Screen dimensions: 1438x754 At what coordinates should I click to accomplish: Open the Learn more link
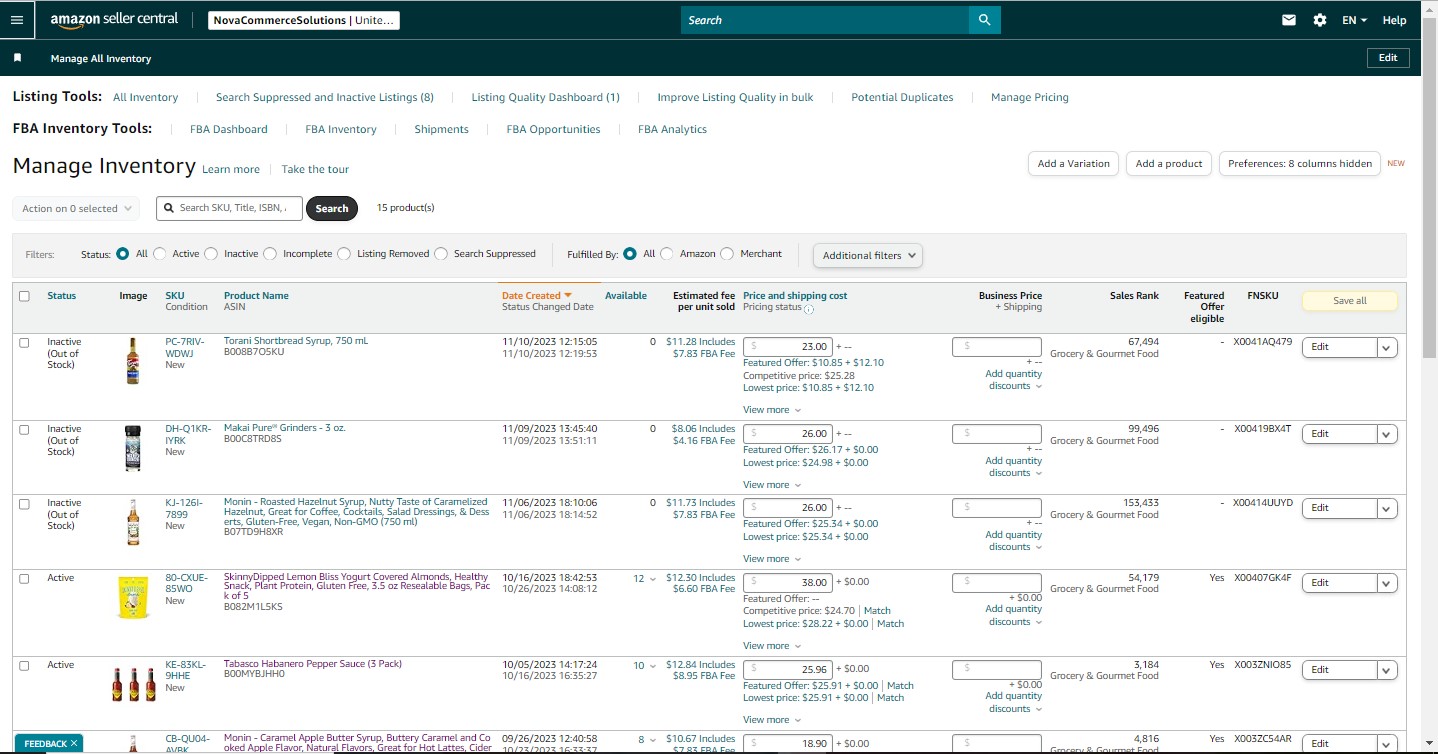(231, 169)
